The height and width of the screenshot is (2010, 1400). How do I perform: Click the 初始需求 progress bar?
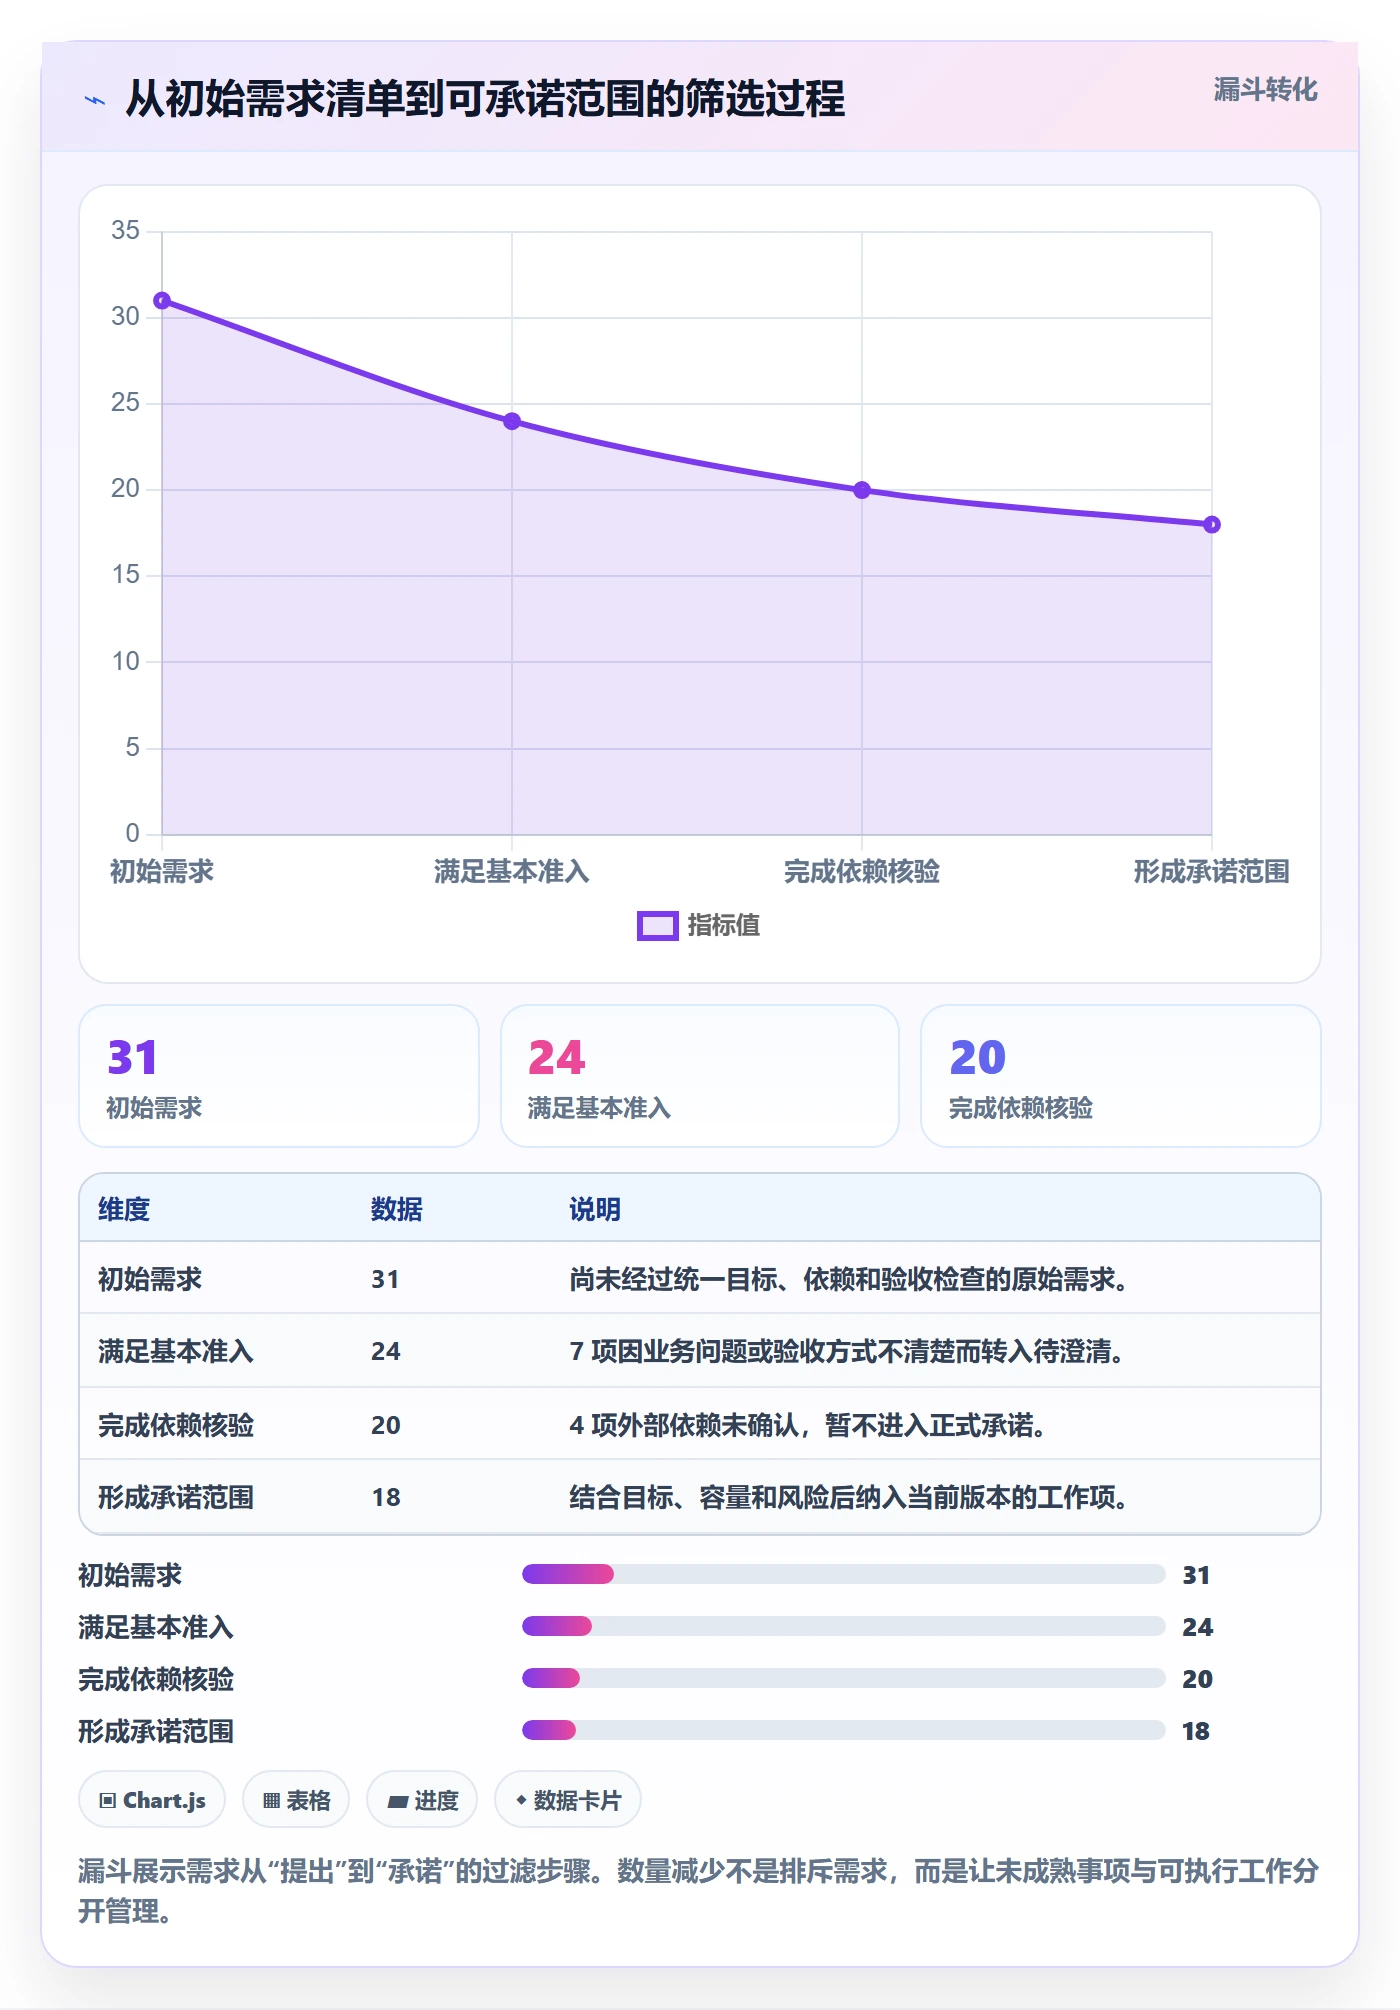[x=843, y=1574]
